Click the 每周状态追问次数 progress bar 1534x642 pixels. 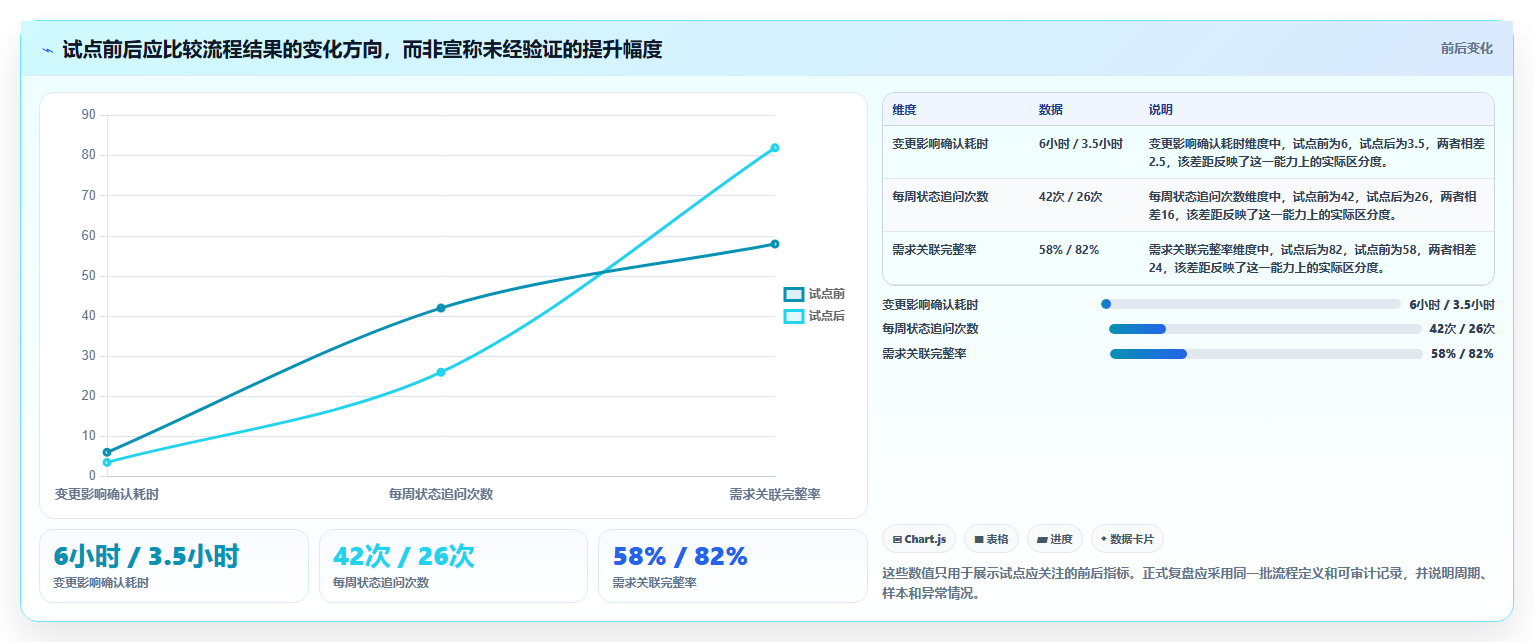click(1265, 329)
